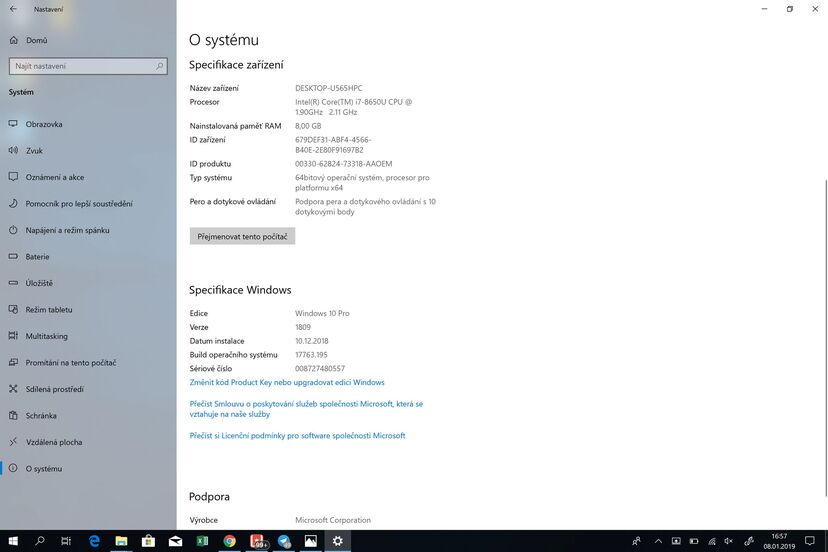Open Microsoft Store from taskbar

[x=148, y=541]
